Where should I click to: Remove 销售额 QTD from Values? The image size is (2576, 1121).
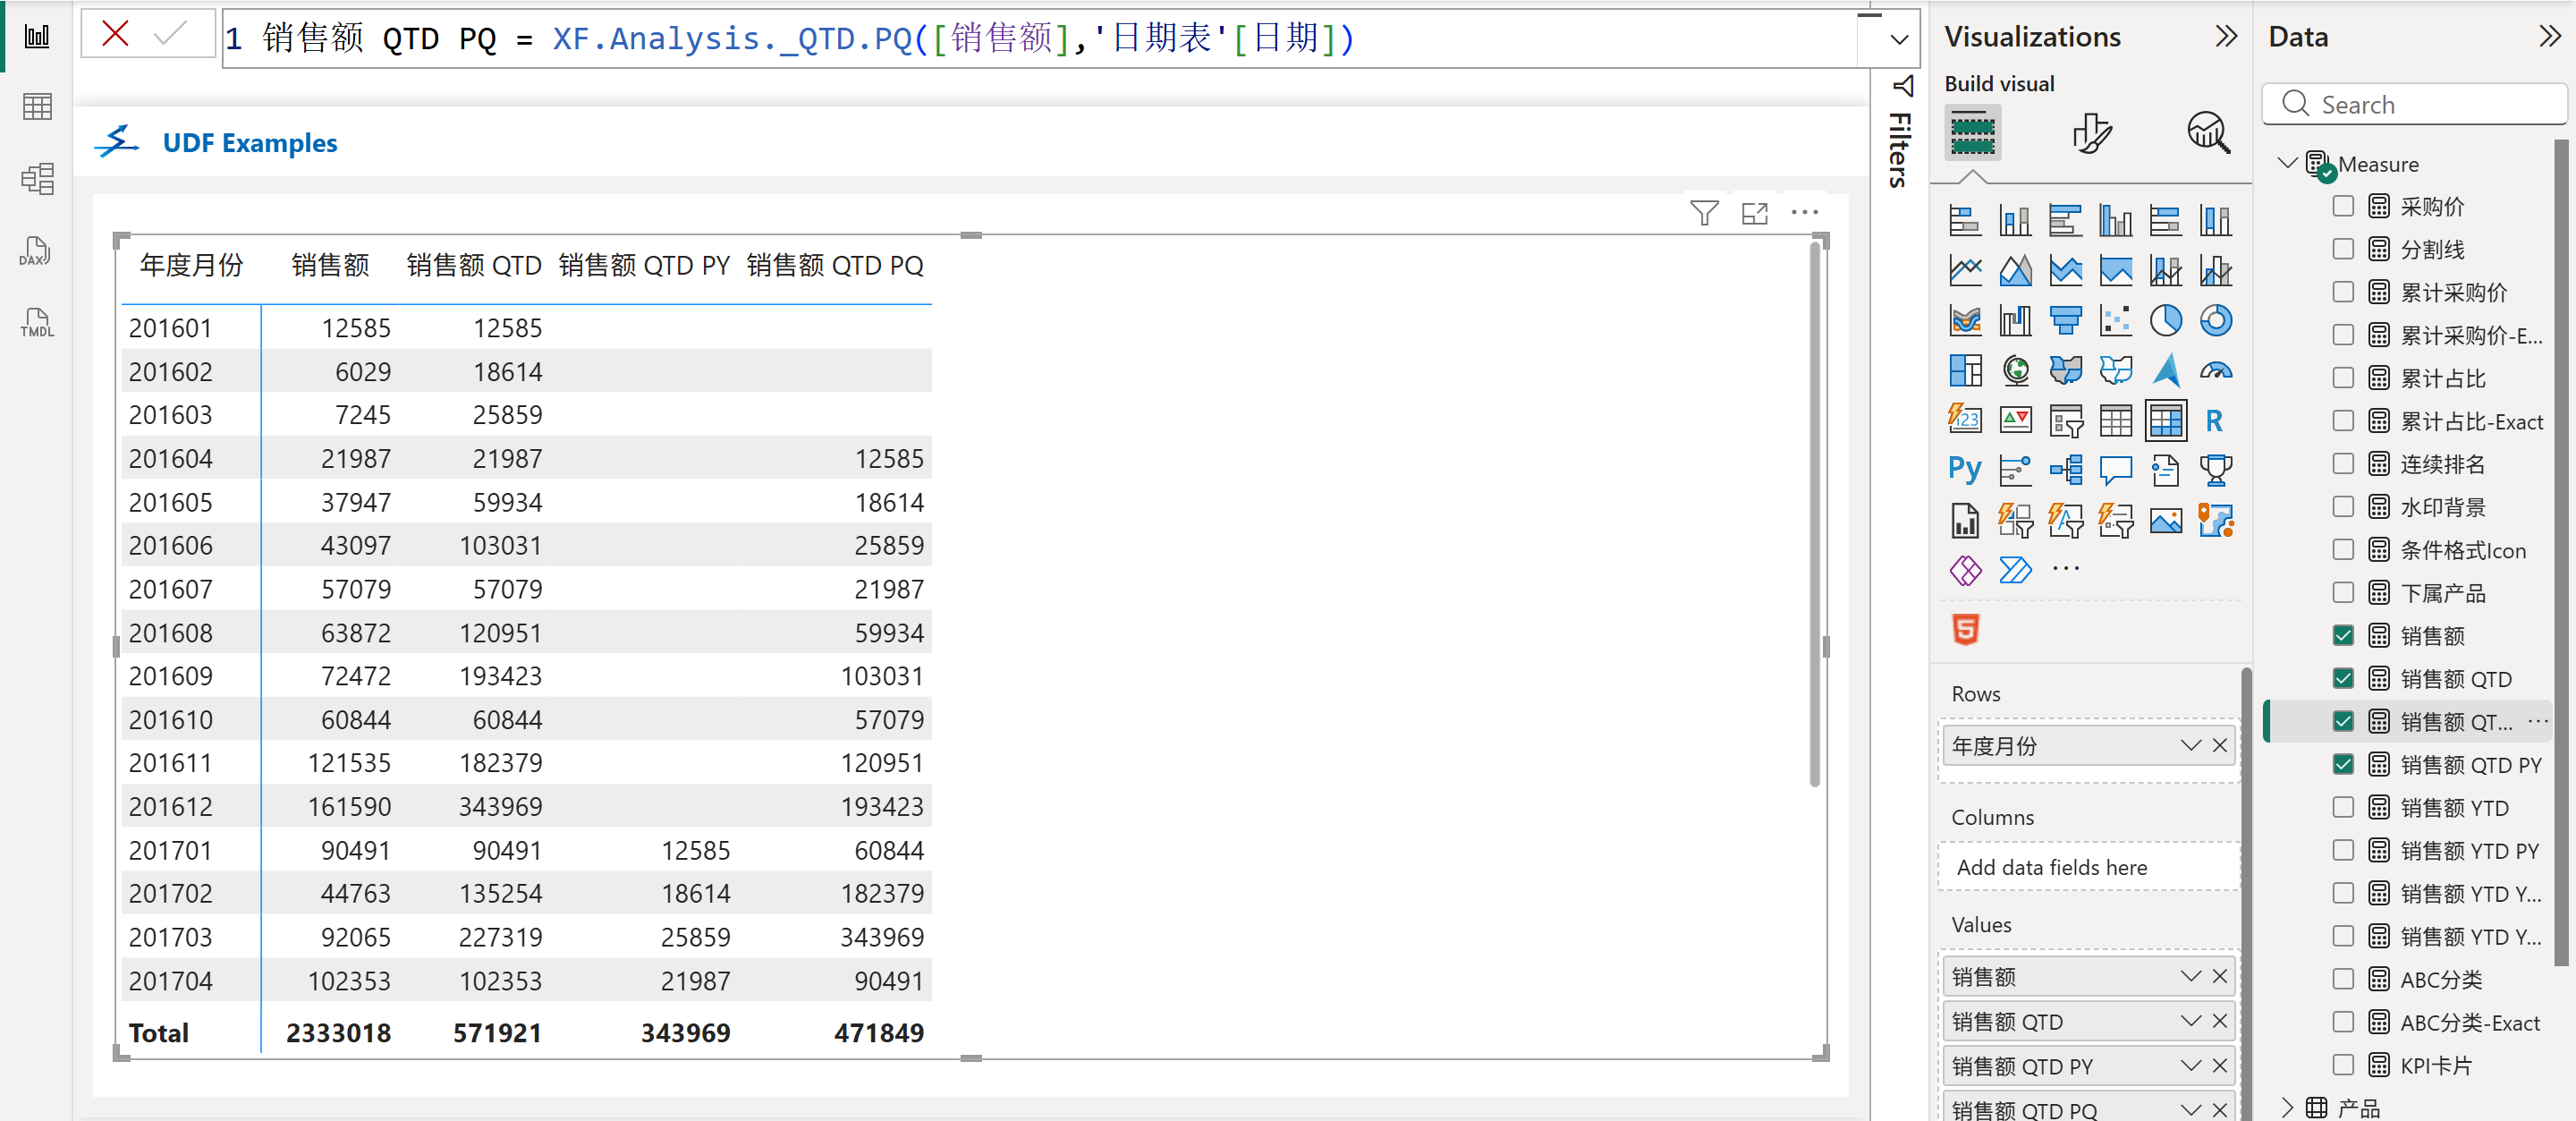(2219, 1021)
